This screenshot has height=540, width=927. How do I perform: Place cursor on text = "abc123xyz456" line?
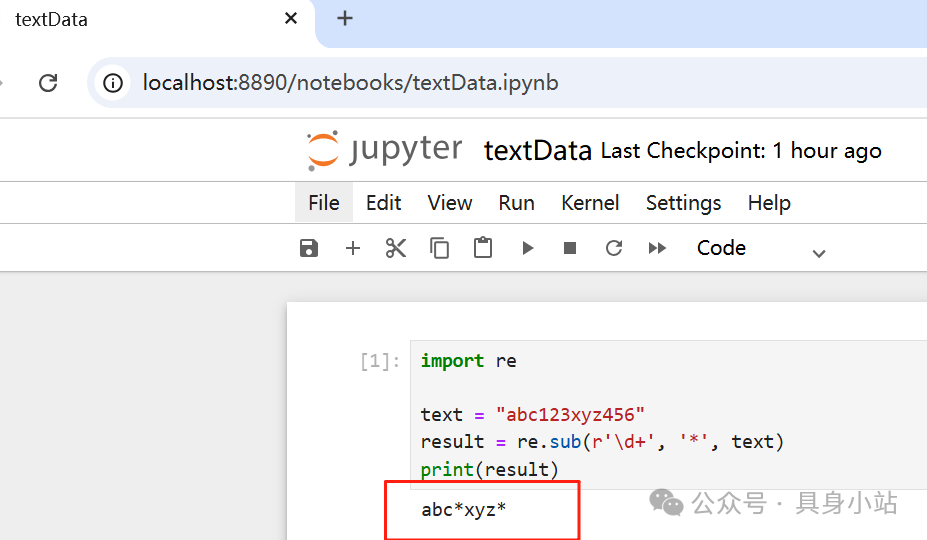point(532,415)
